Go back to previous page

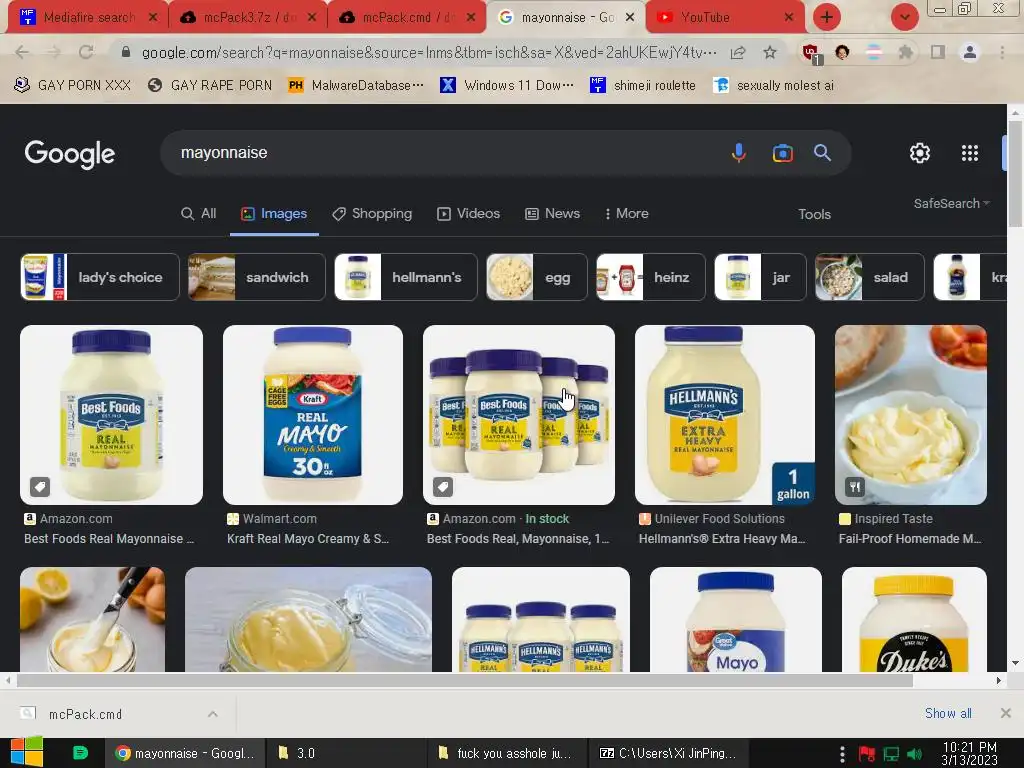(22, 52)
